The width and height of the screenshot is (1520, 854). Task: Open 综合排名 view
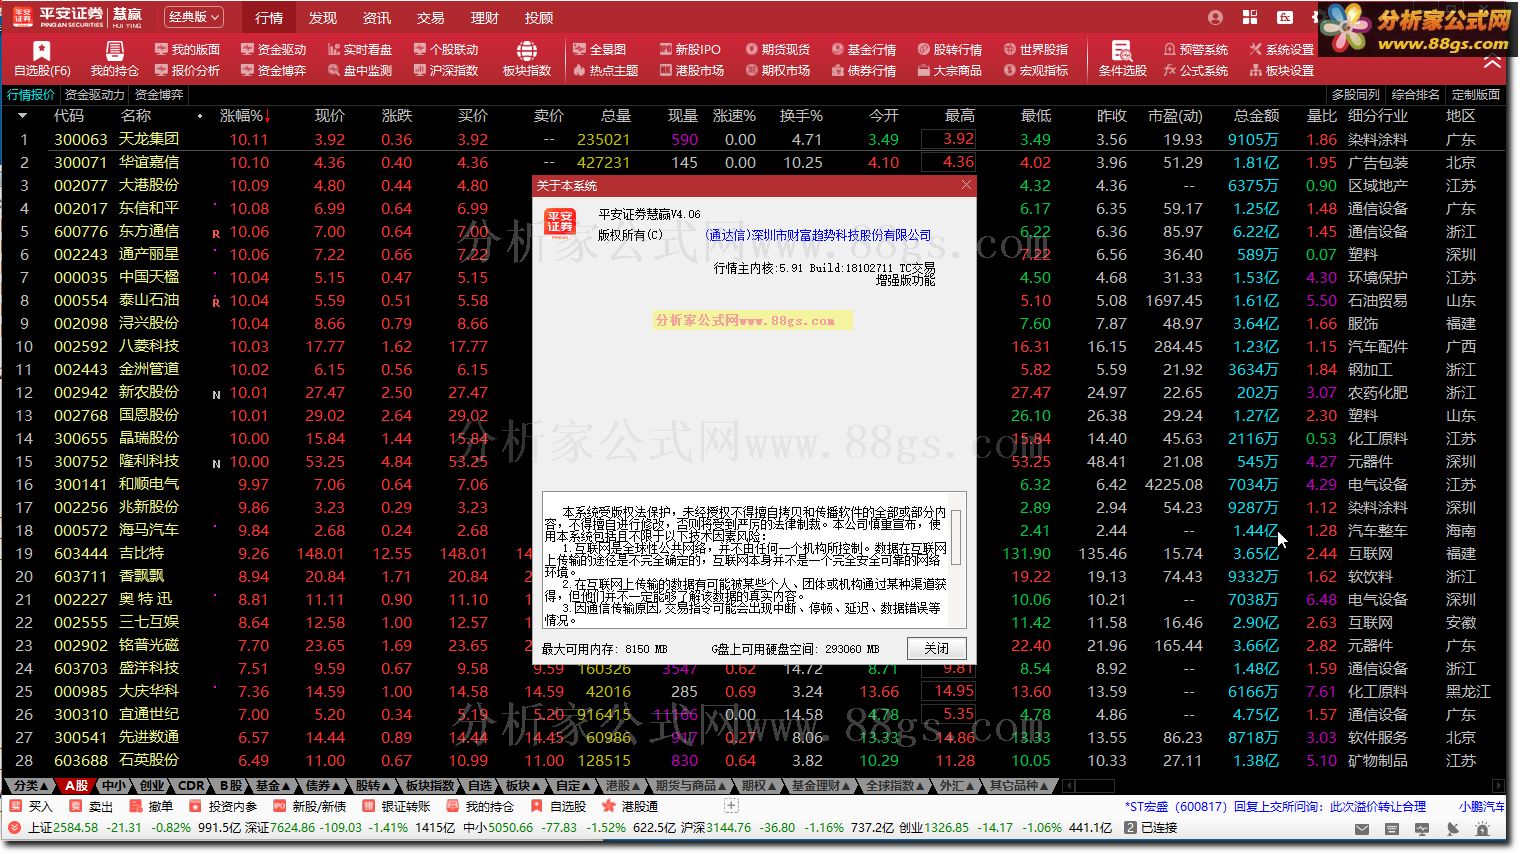pos(1415,95)
